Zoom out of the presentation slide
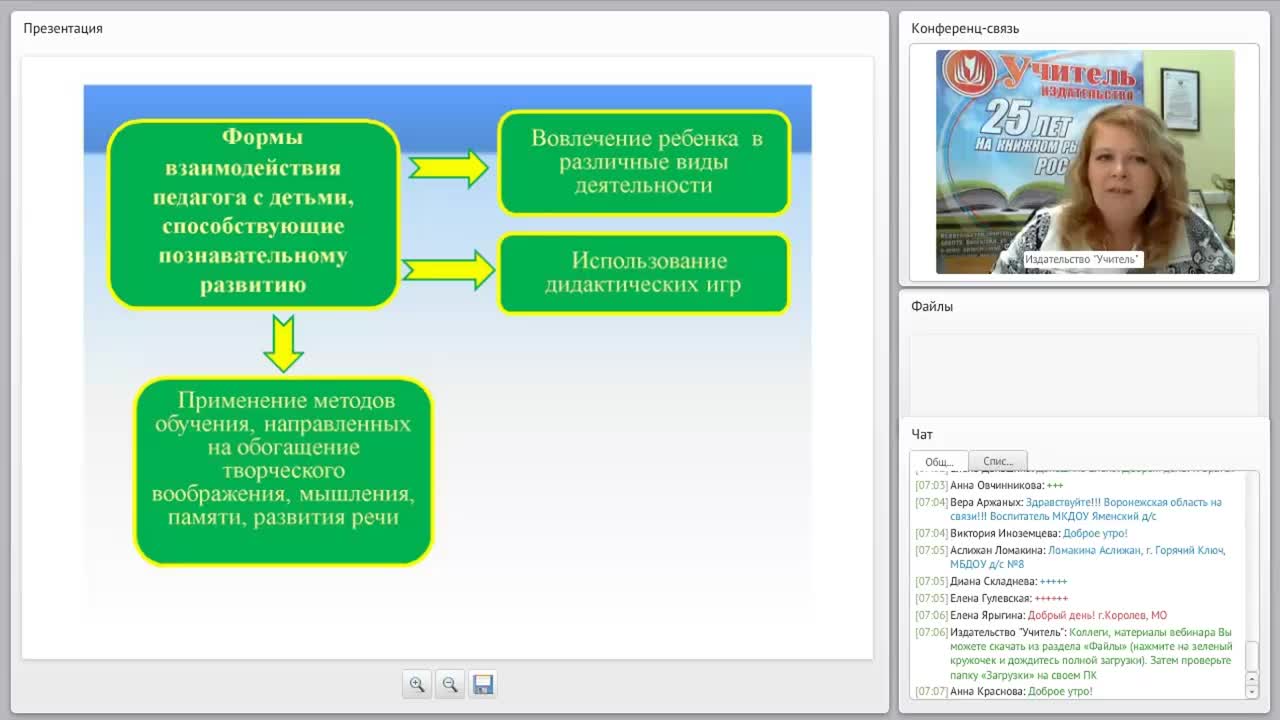 [450, 684]
